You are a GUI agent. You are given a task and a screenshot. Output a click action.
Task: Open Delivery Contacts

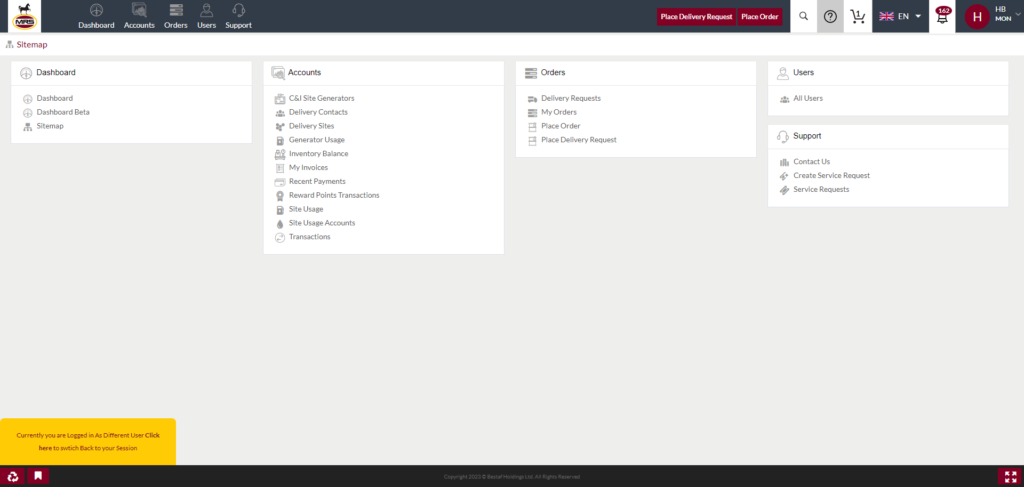[x=318, y=112]
